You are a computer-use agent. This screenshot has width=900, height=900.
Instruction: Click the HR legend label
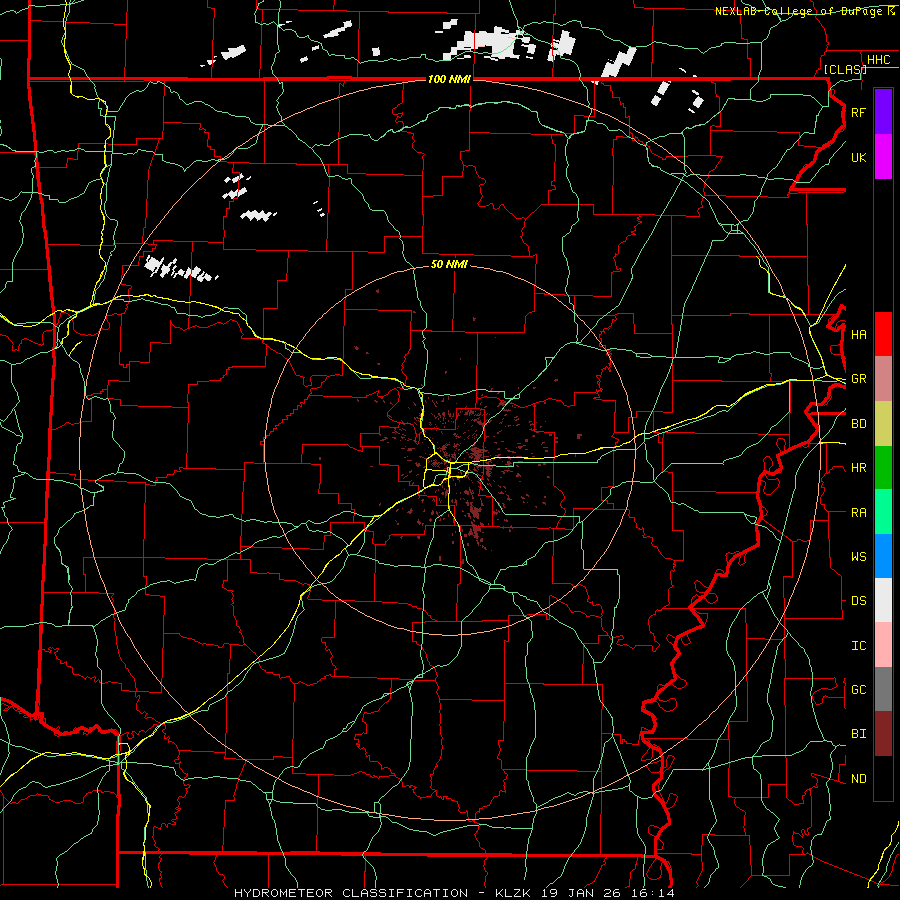pos(858,468)
